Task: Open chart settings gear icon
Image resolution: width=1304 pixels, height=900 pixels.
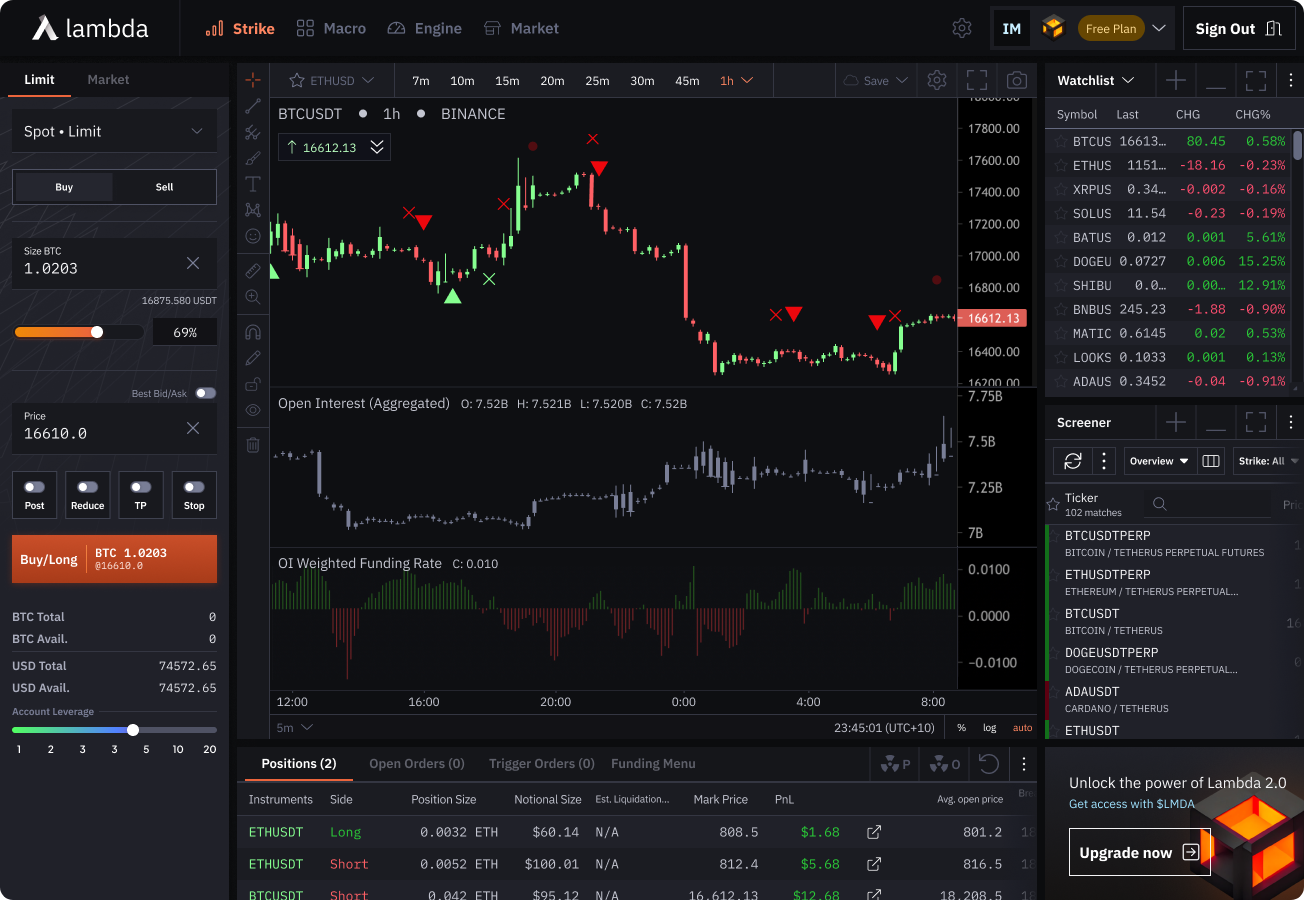Action: [x=937, y=81]
